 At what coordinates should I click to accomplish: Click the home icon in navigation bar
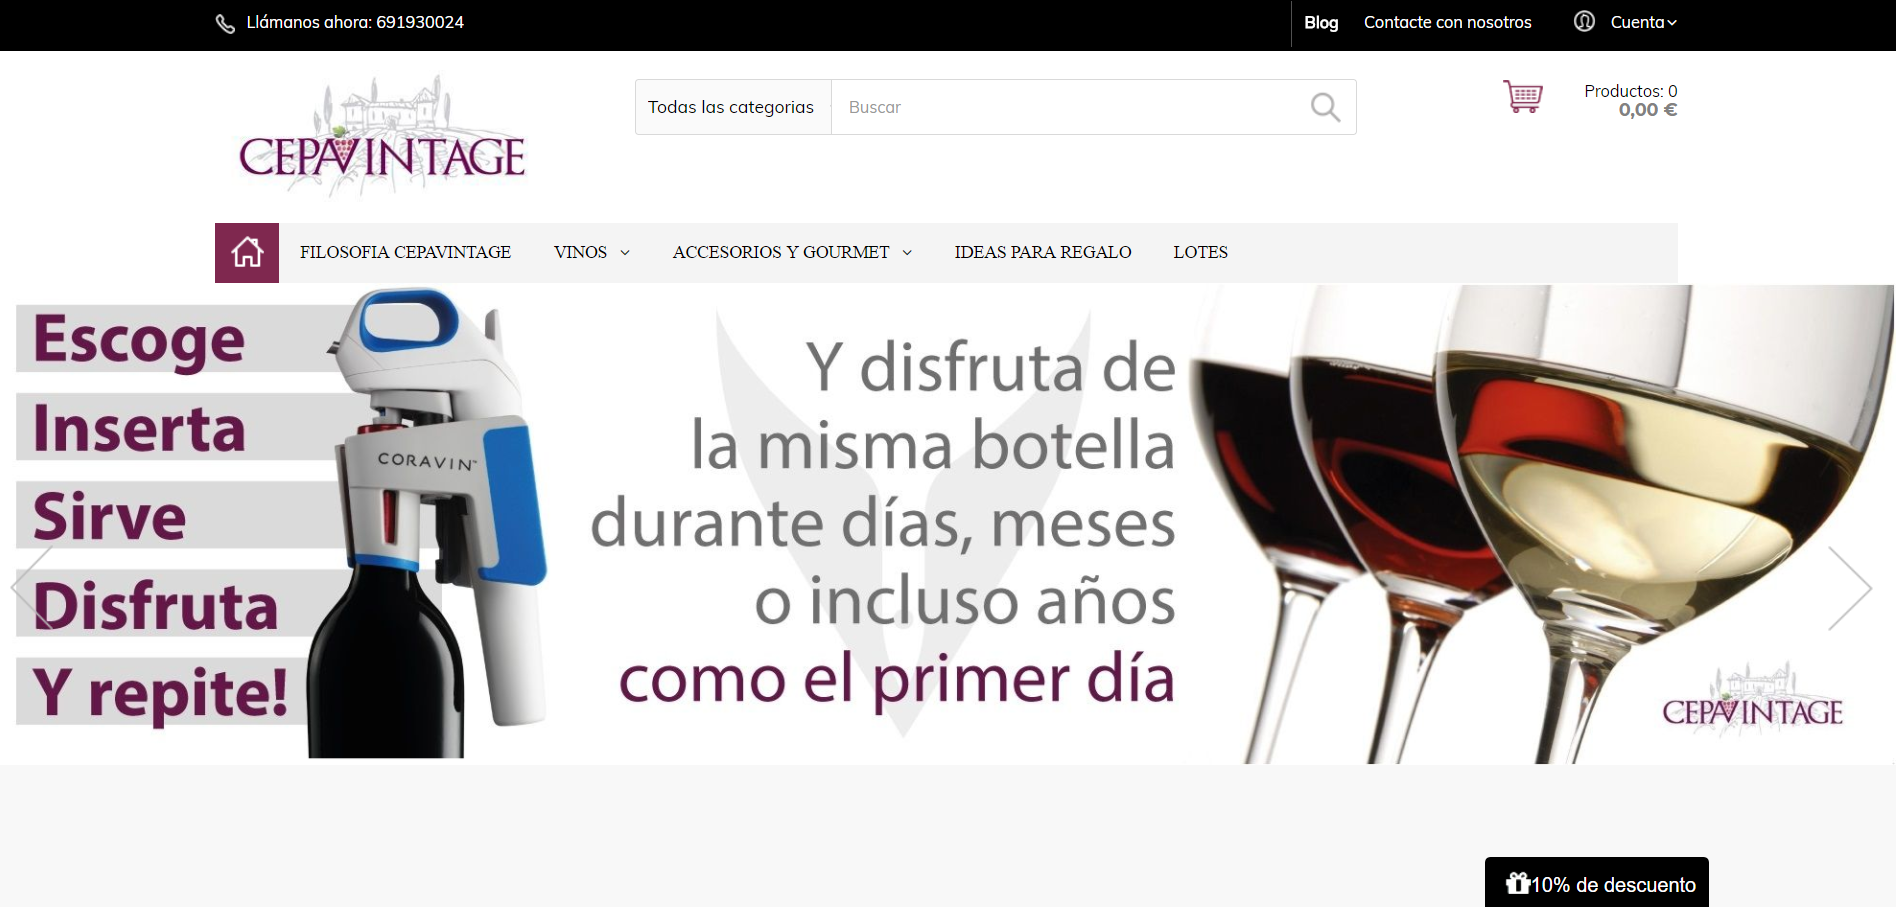pos(247,252)
